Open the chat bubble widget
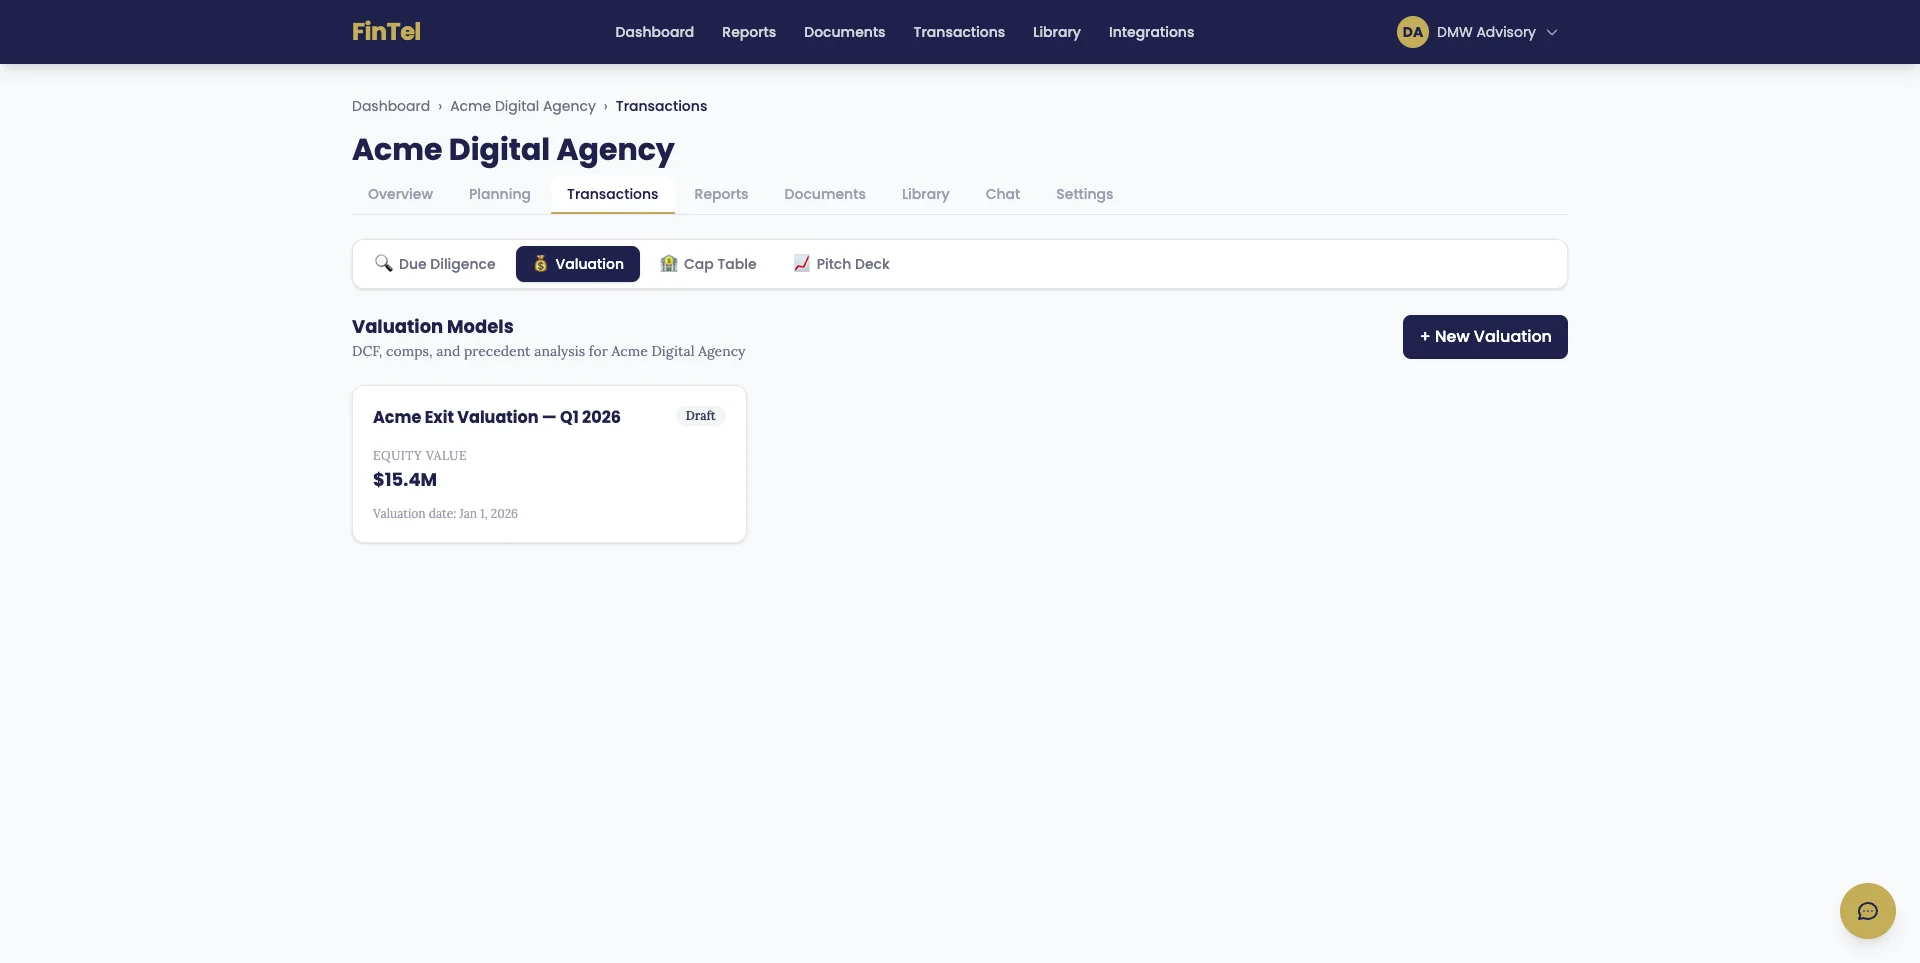The image size is (1920, 963). pos(1867,911)
